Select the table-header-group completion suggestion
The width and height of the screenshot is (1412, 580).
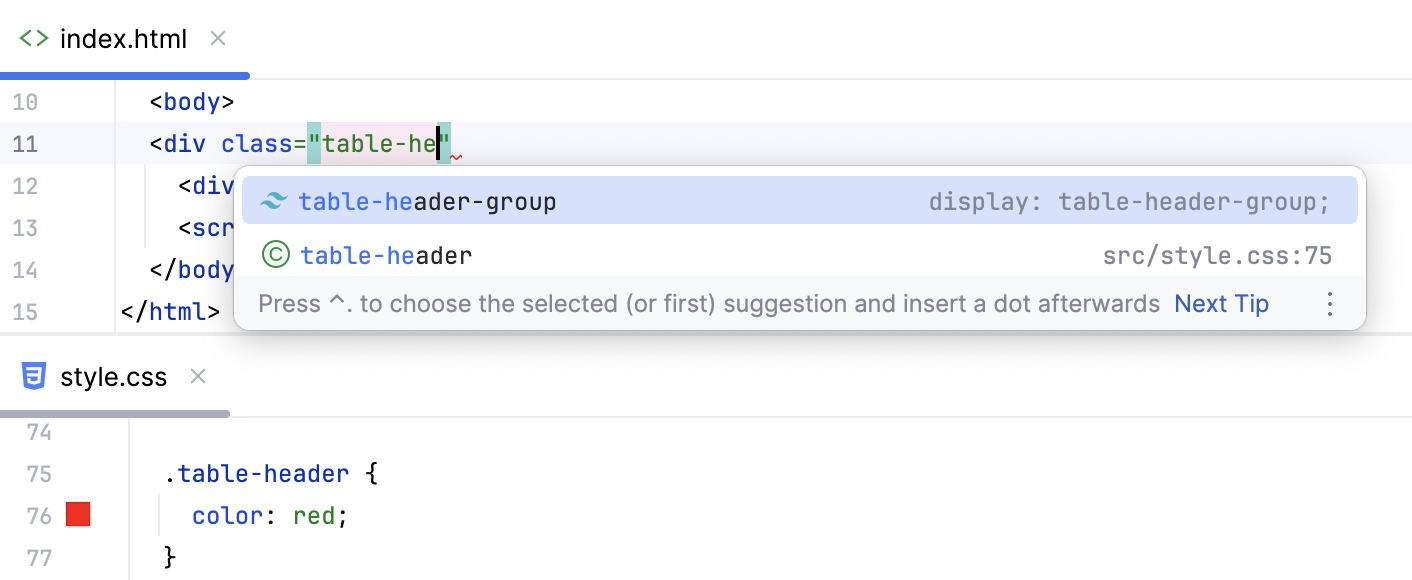pyautogui.click(x=428, y=201)
